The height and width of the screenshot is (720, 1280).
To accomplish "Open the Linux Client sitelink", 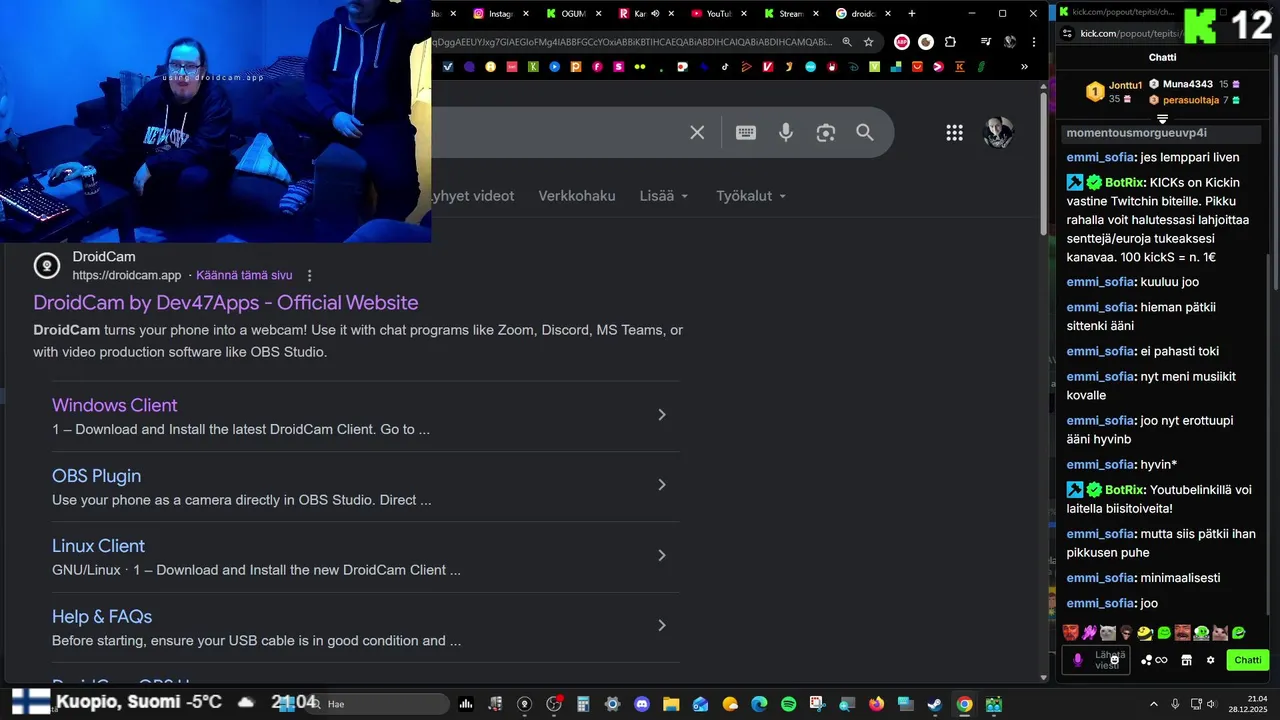I will point(98,546).
